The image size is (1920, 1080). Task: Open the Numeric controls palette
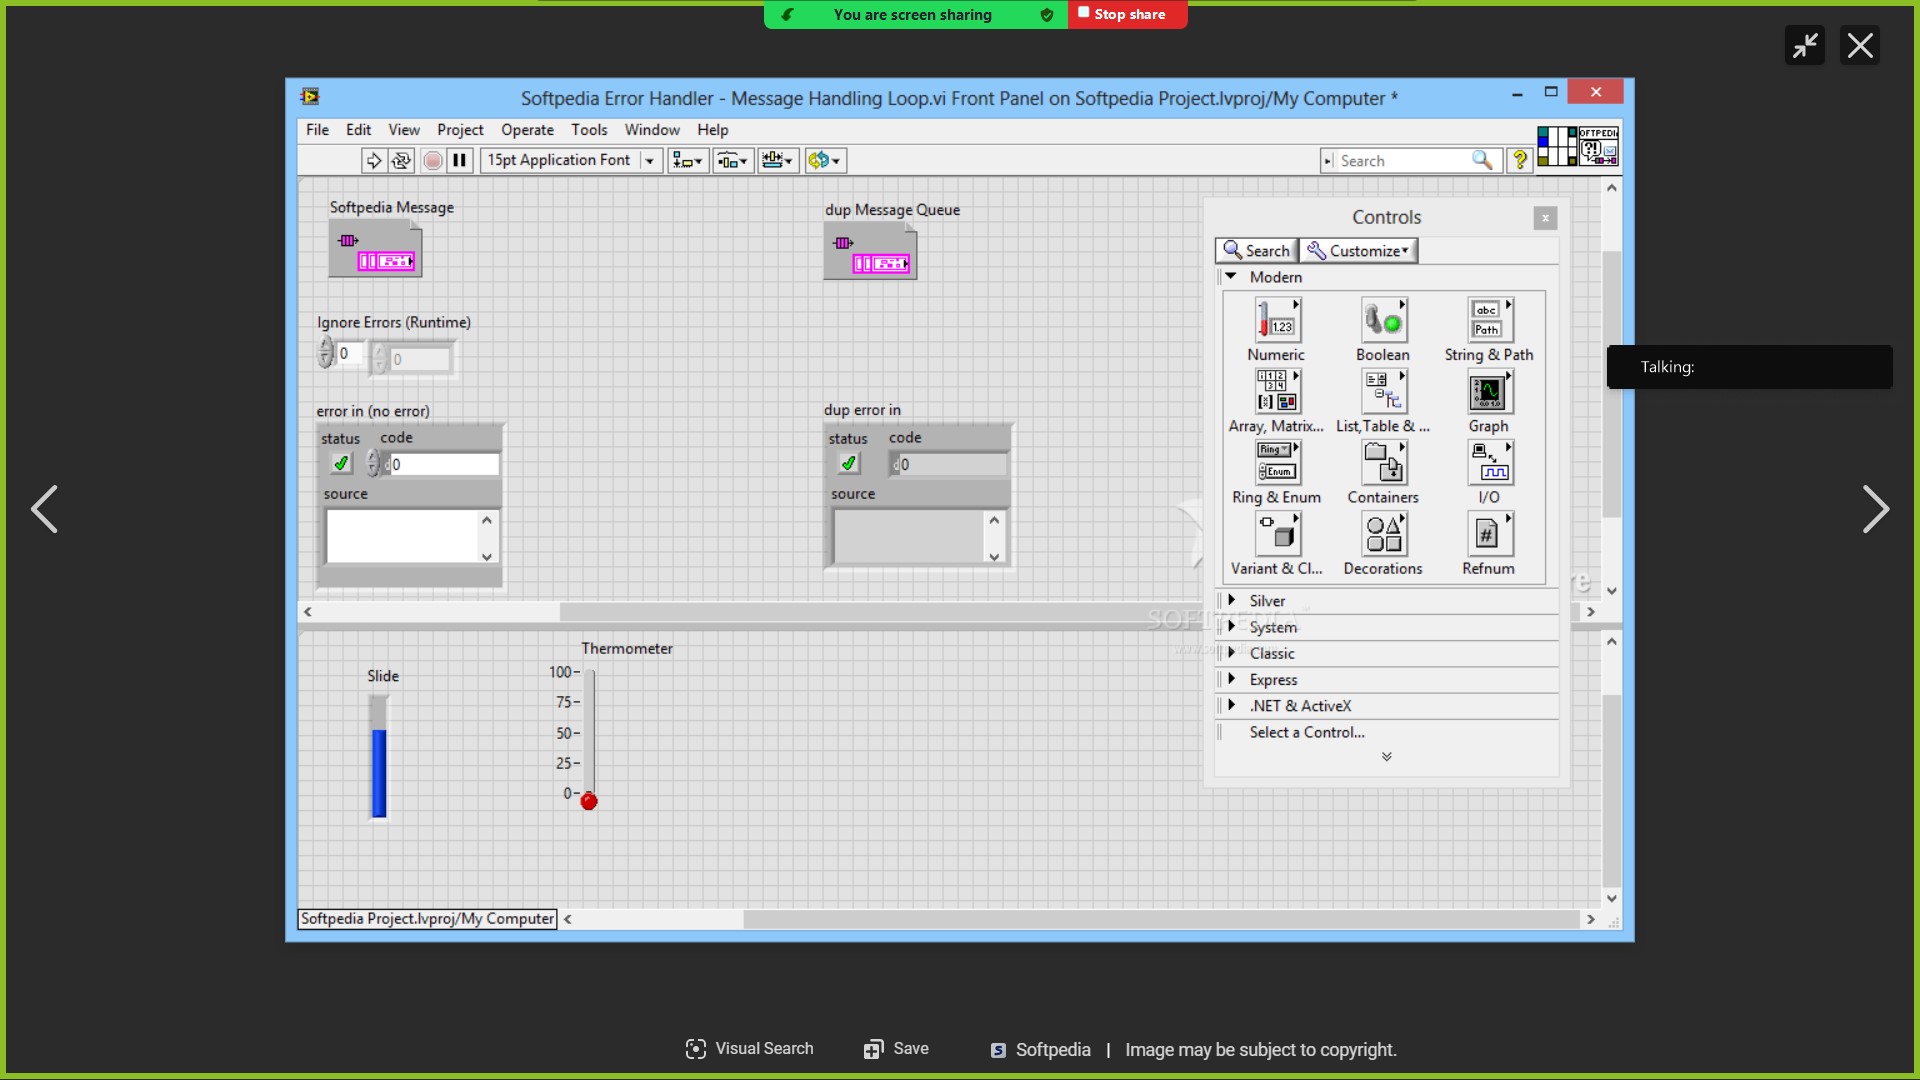pyautogui.click(x=1276, y=322)
